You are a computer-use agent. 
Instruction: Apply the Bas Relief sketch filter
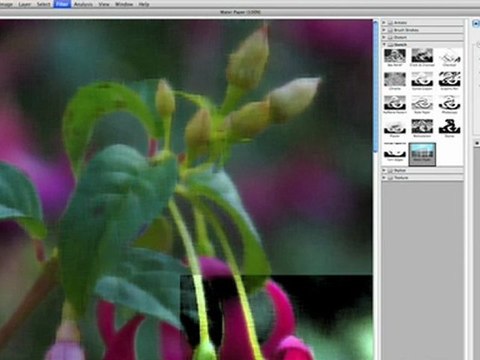[395, 56]
